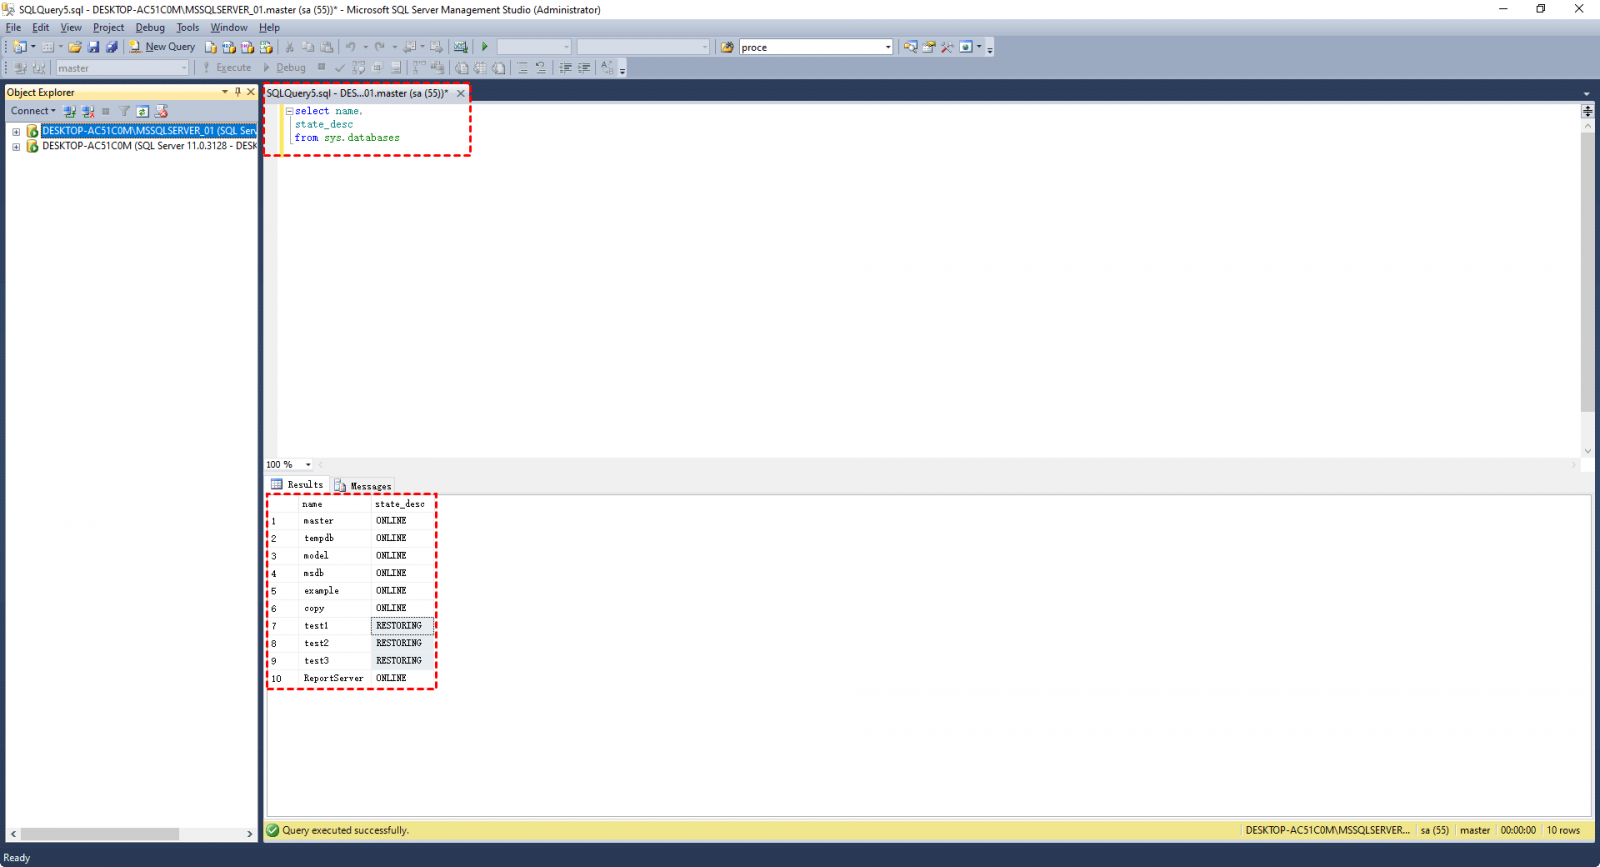Open the Tools menu
Screen dimensions: 1600x867
[188, 28]
